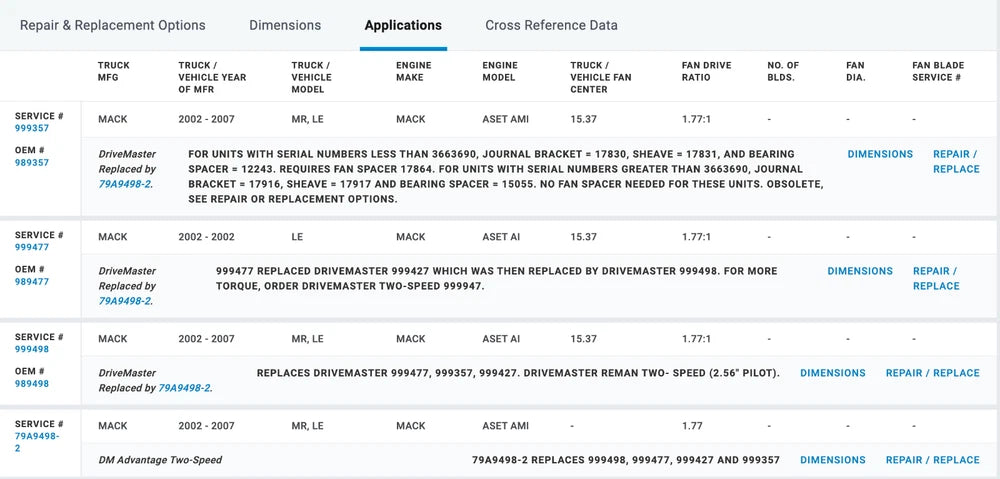Follow the 79A9498-2 replacement link under service 999357
The height and width of the screenshot is (479, 1000).
tap(125, 184)
